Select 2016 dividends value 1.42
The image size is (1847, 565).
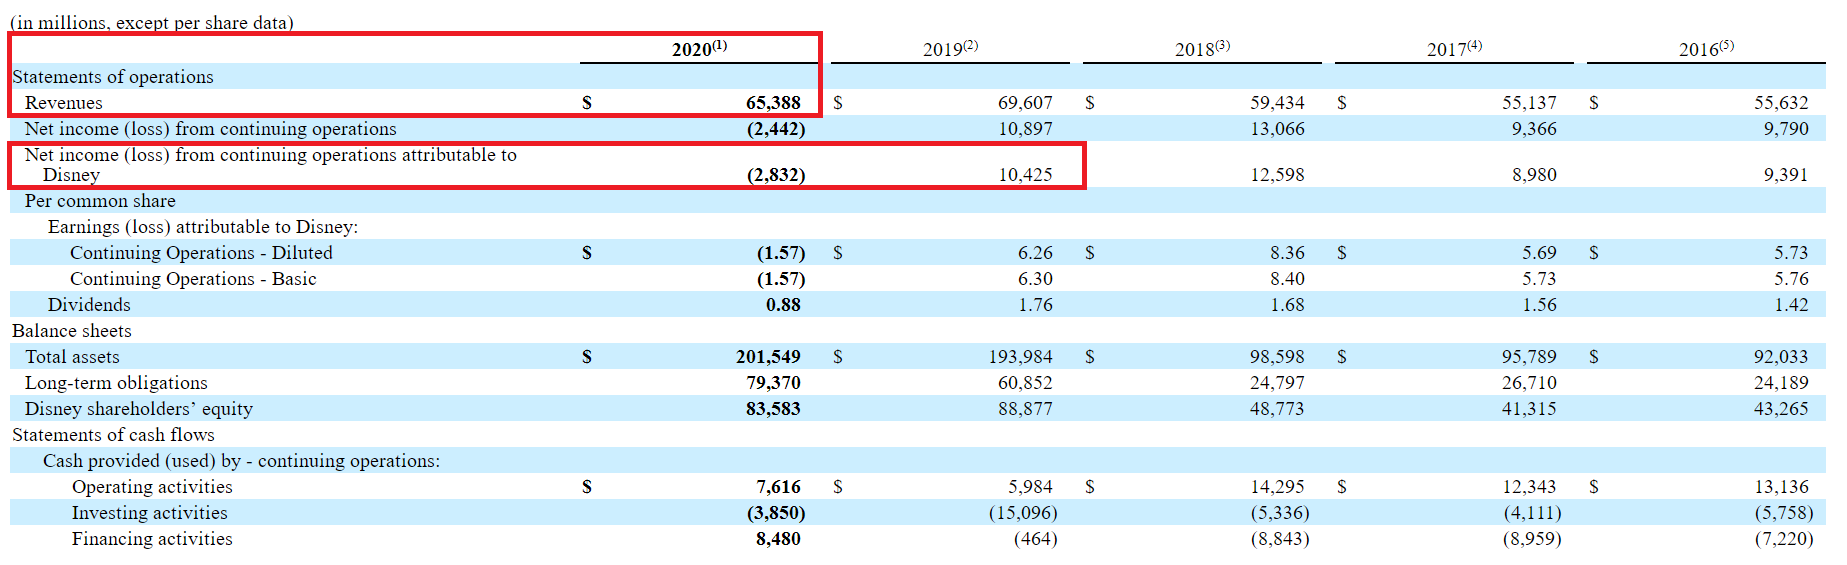tap(1791, 305)
